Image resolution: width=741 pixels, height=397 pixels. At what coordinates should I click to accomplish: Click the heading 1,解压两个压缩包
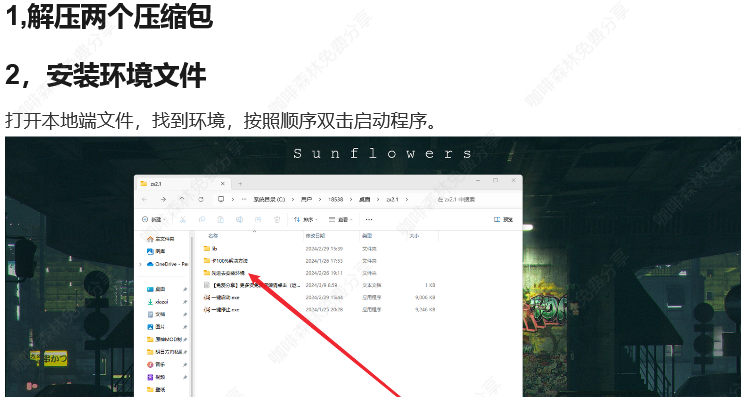[x=109, y=17]
